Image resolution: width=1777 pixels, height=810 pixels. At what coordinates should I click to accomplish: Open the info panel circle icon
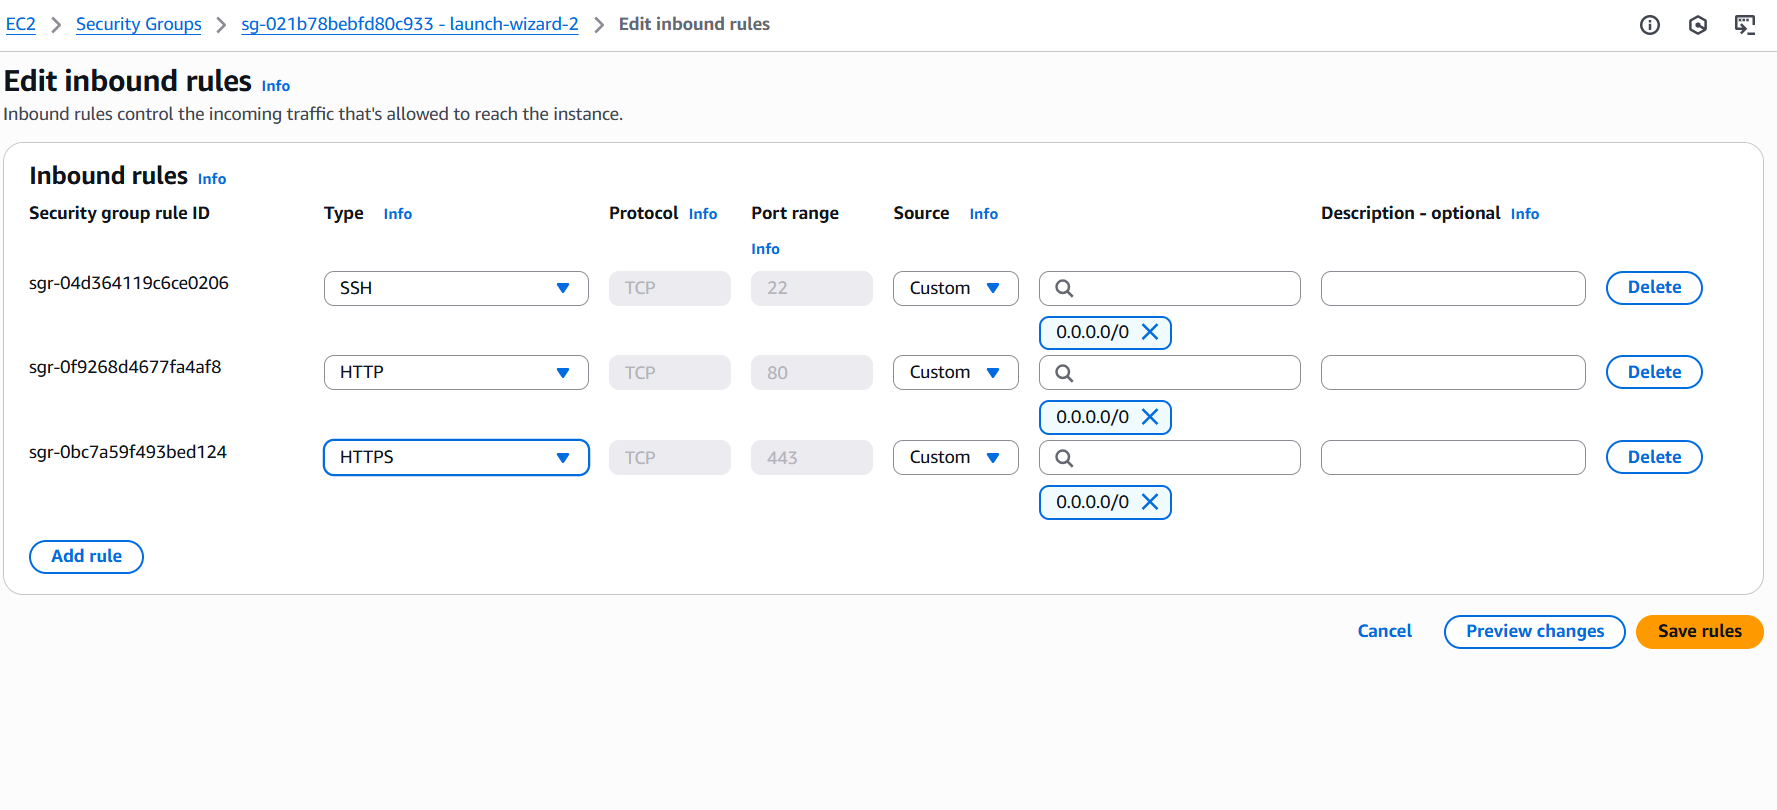pyautogui.click(x=1650, y=25)
